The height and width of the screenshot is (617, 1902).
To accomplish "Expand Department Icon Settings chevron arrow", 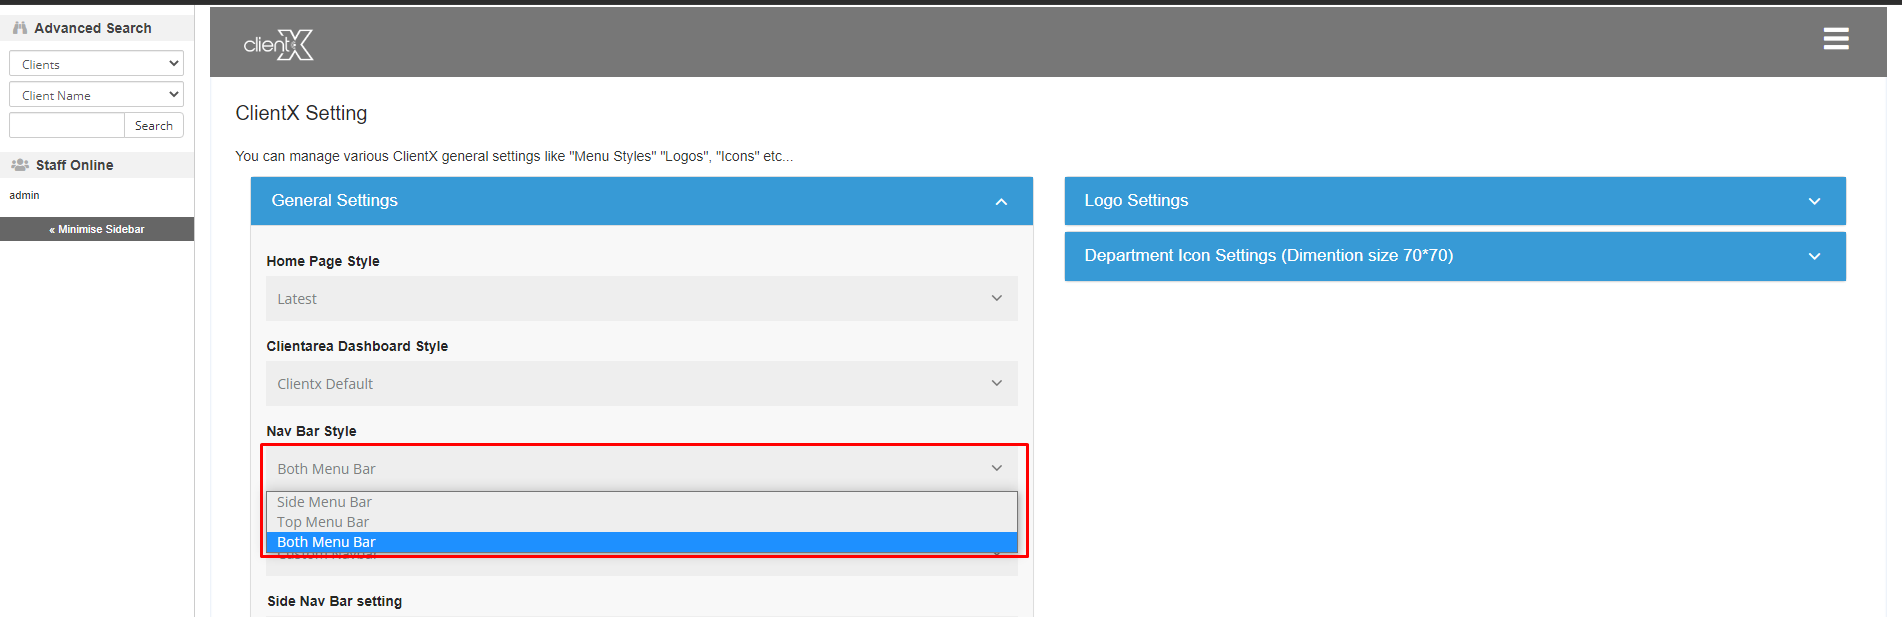I will click(1814, 257).
